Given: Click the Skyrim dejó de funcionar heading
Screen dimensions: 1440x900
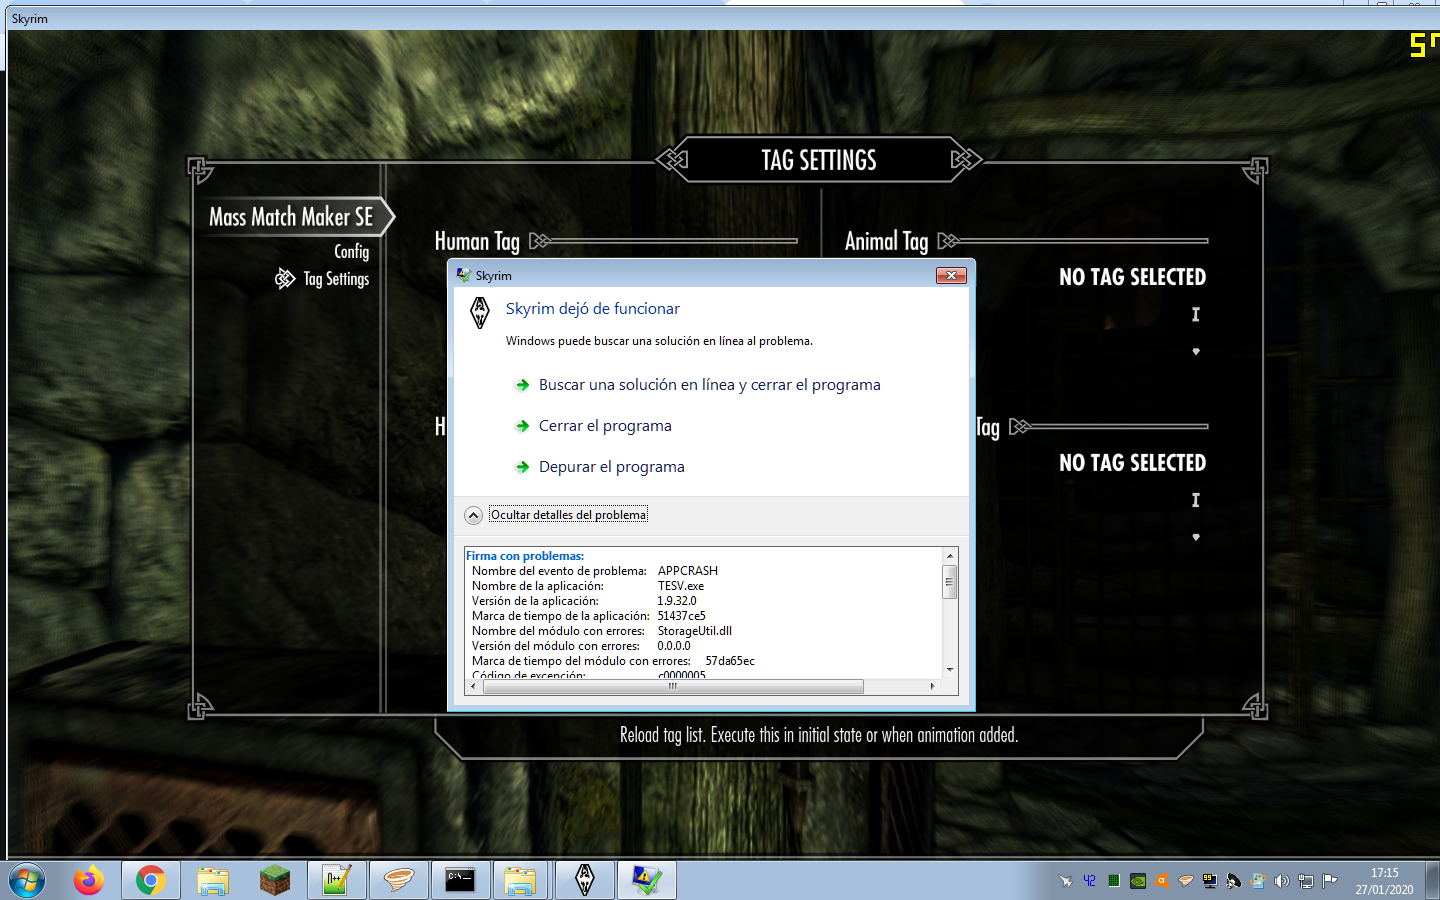Looking at the screenshot, I should click(x=592, y=309).
